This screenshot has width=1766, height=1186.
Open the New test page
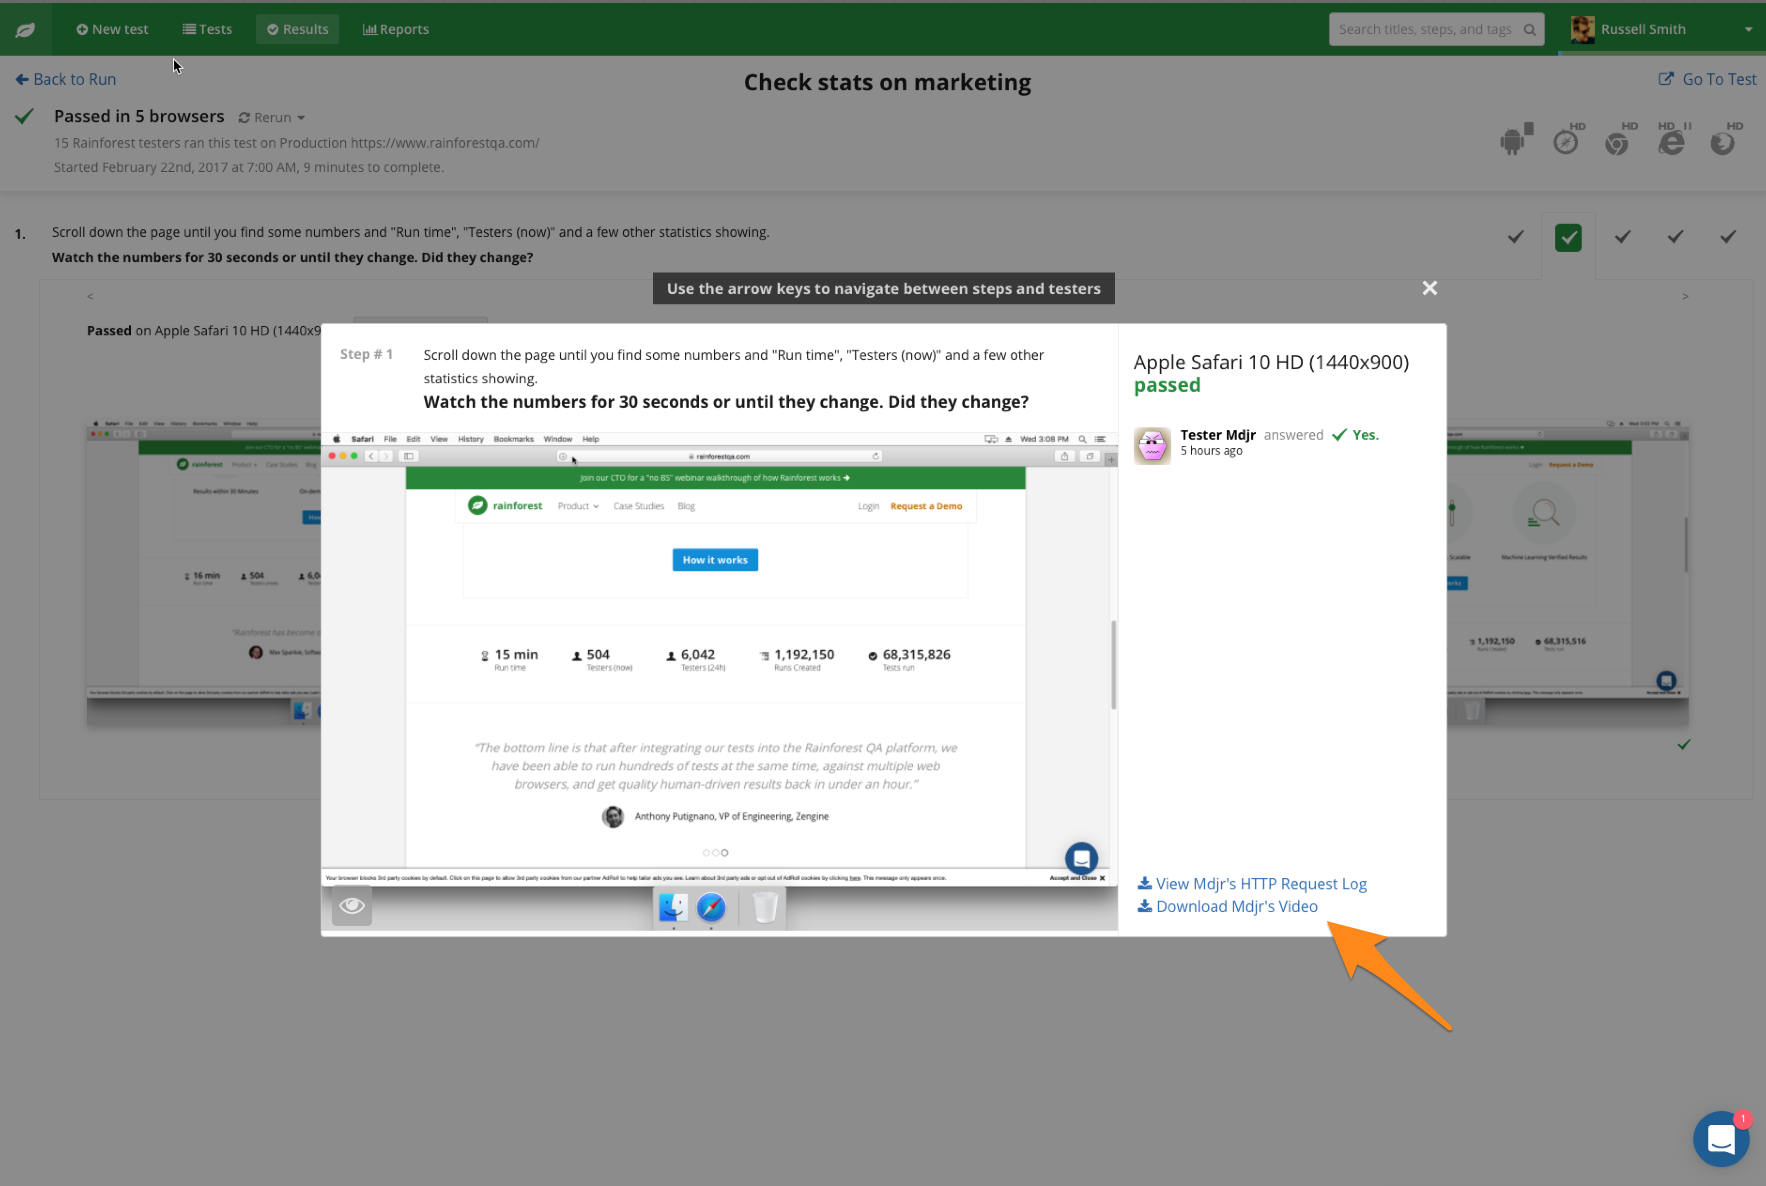coord(112,29)
